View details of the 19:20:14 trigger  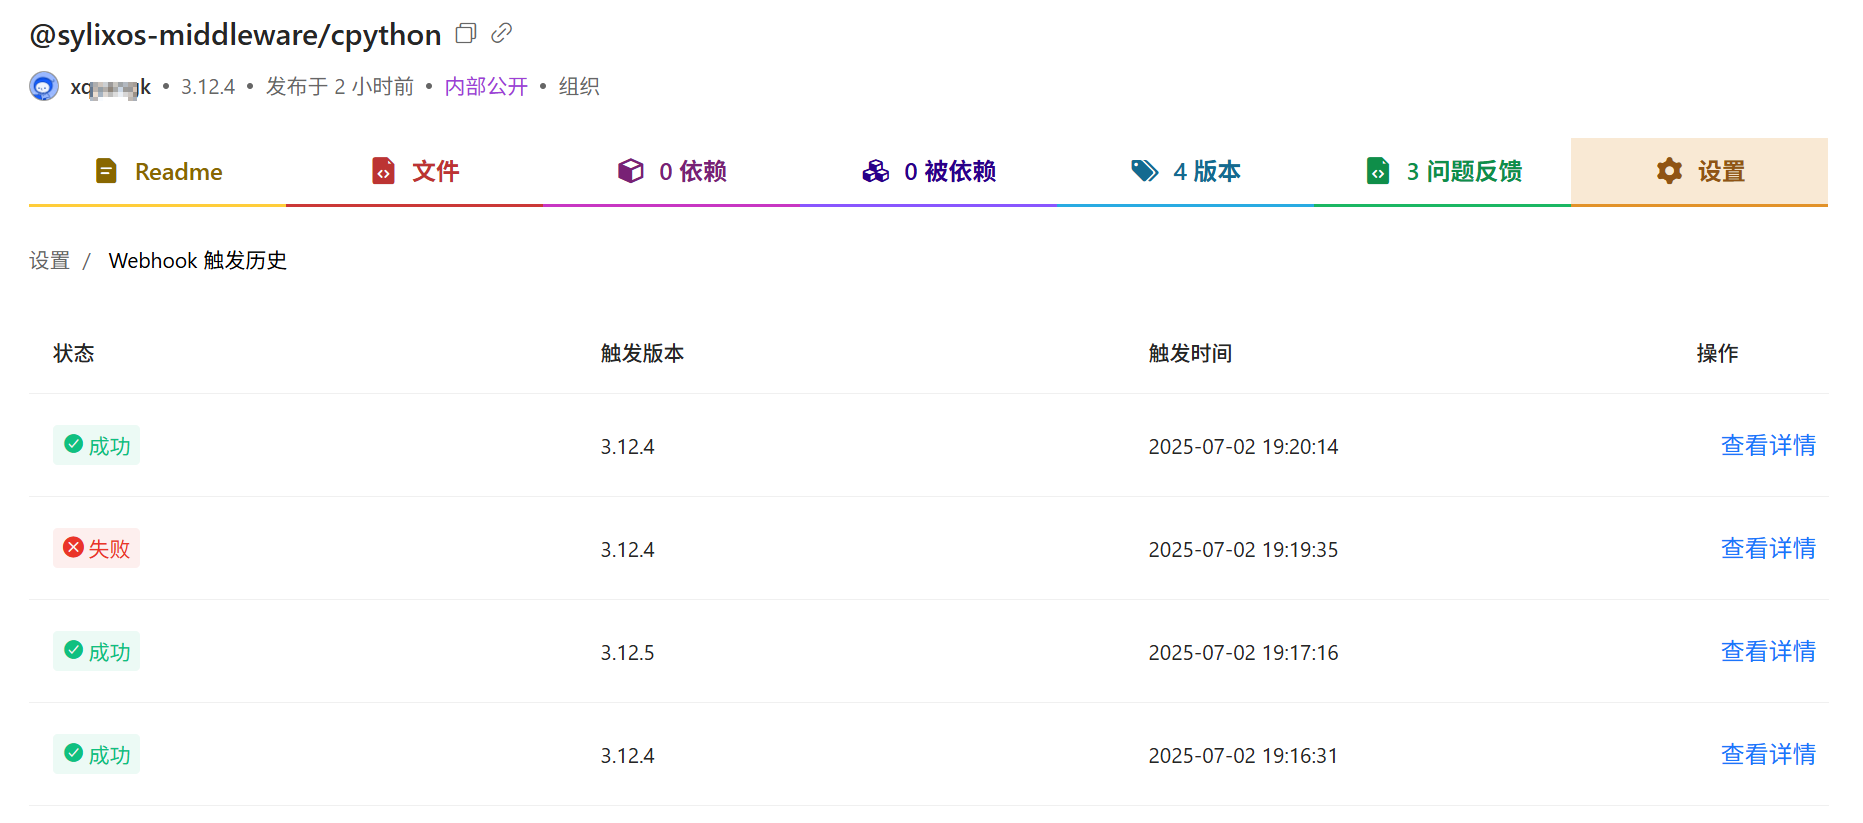point(1767,446)
